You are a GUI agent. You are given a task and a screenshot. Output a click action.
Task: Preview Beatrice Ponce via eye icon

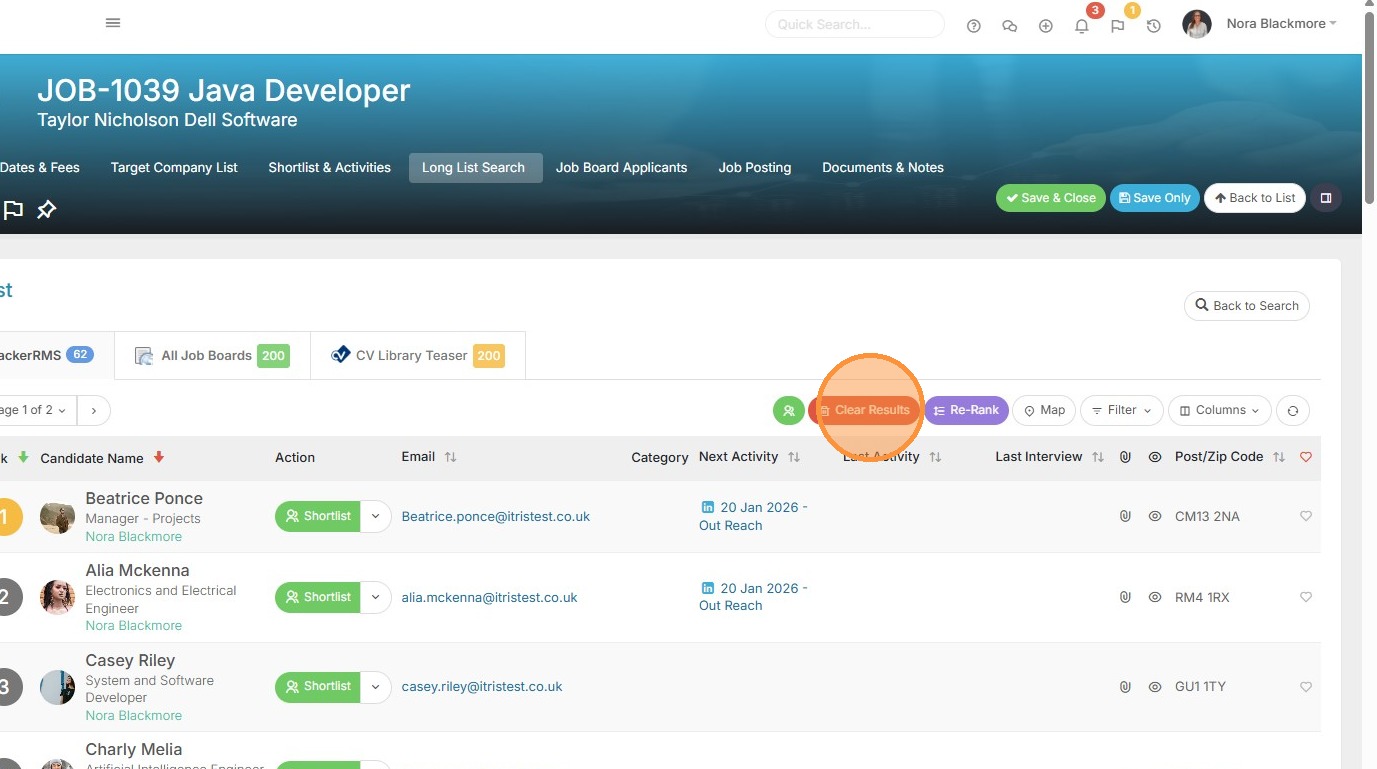[x=1155, y=516]
